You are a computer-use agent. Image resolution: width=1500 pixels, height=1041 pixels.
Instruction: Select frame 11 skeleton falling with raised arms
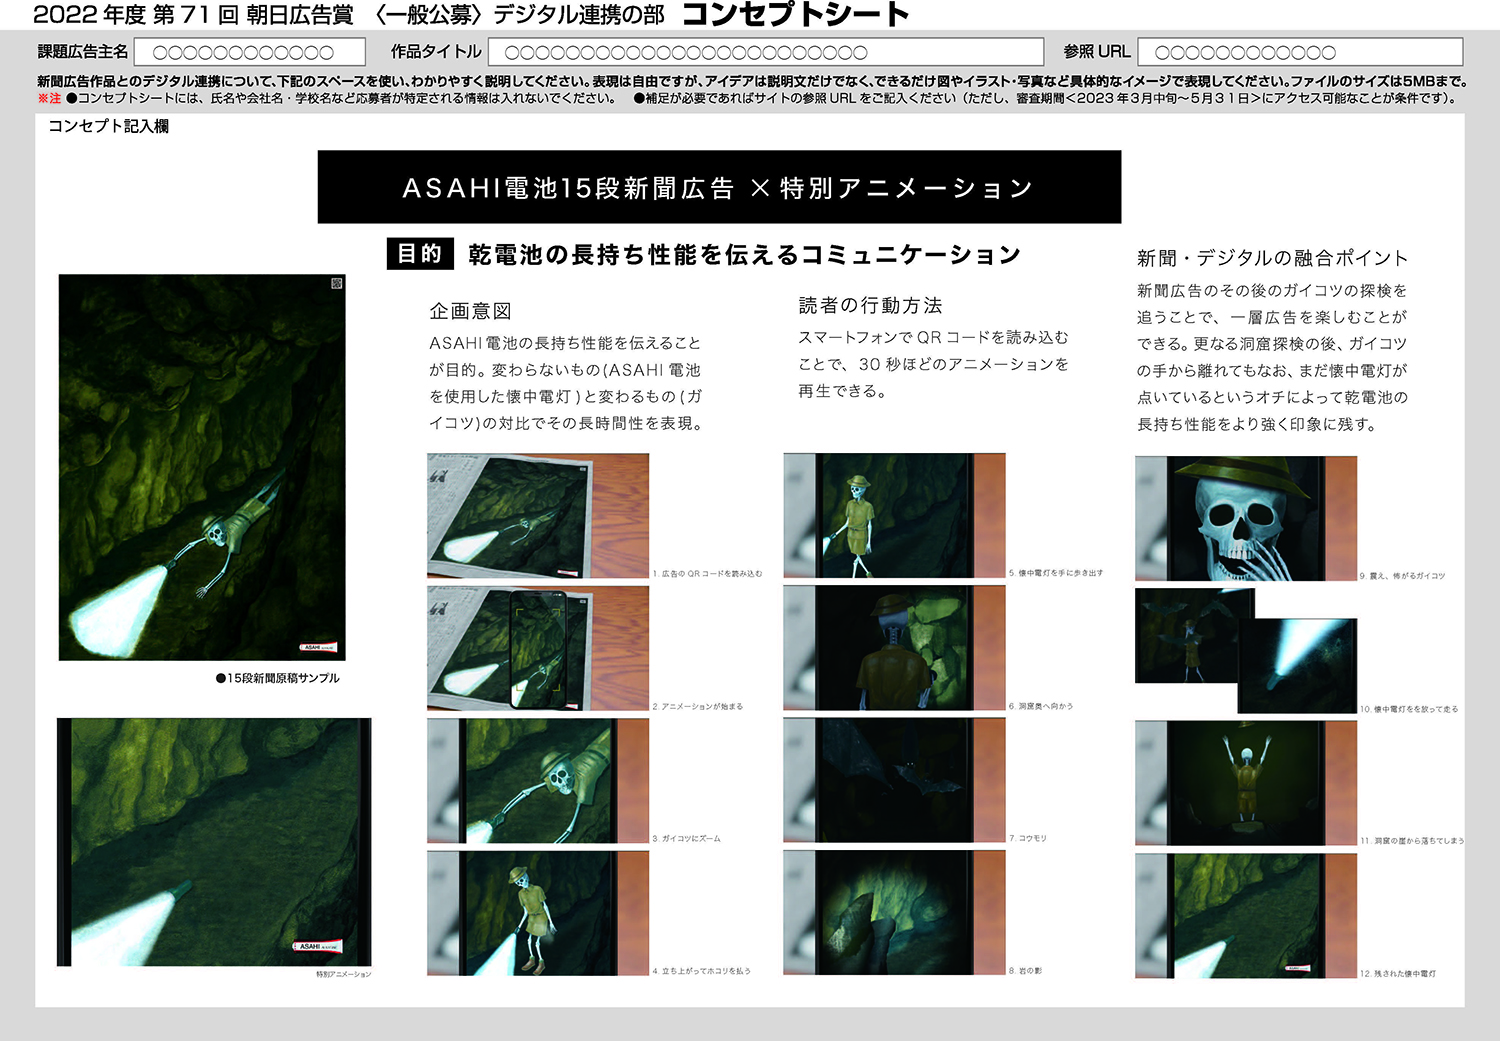(1246, 783)
